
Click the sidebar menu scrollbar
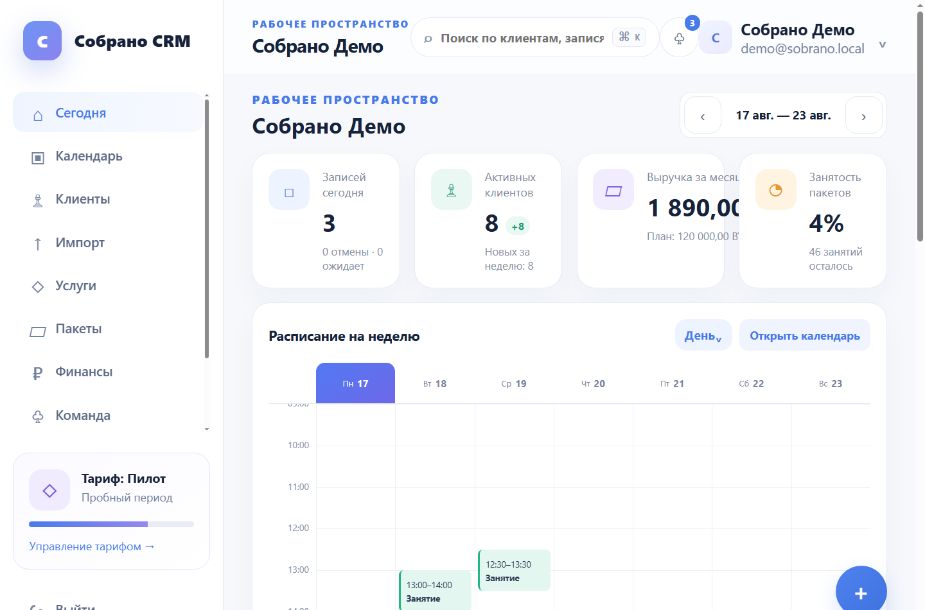[x=206, y=228]
